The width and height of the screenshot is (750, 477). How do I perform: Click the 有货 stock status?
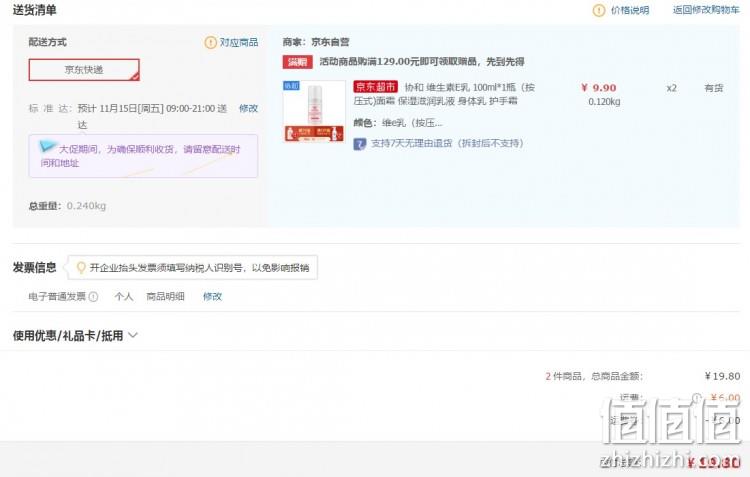point(714,88)
